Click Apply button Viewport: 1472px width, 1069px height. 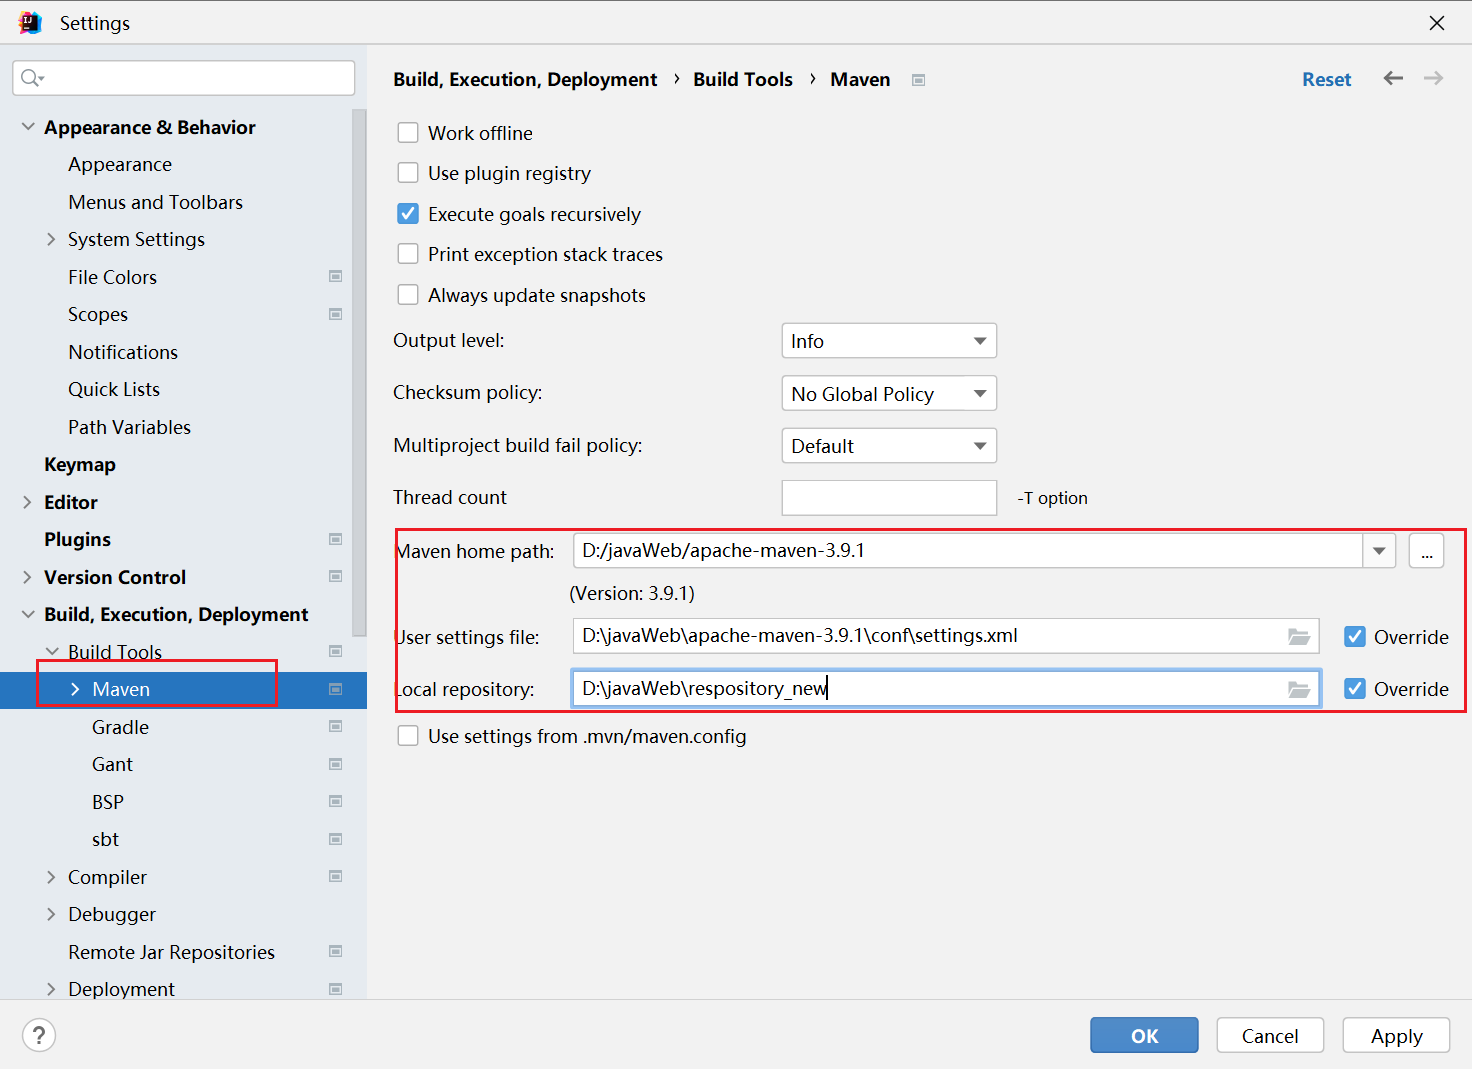[1396, 1035]
